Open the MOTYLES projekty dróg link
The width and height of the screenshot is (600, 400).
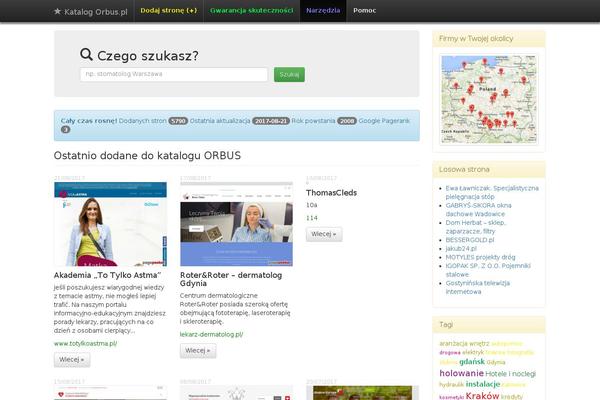[x=480, y=257]
